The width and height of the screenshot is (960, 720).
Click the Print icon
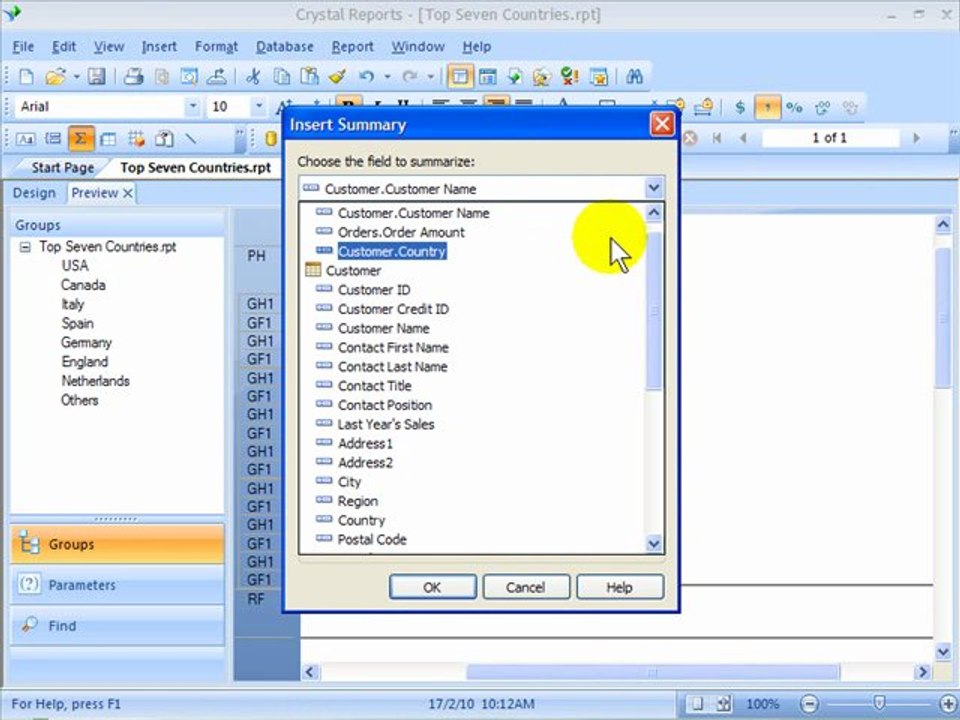click(x=133, y=77)
